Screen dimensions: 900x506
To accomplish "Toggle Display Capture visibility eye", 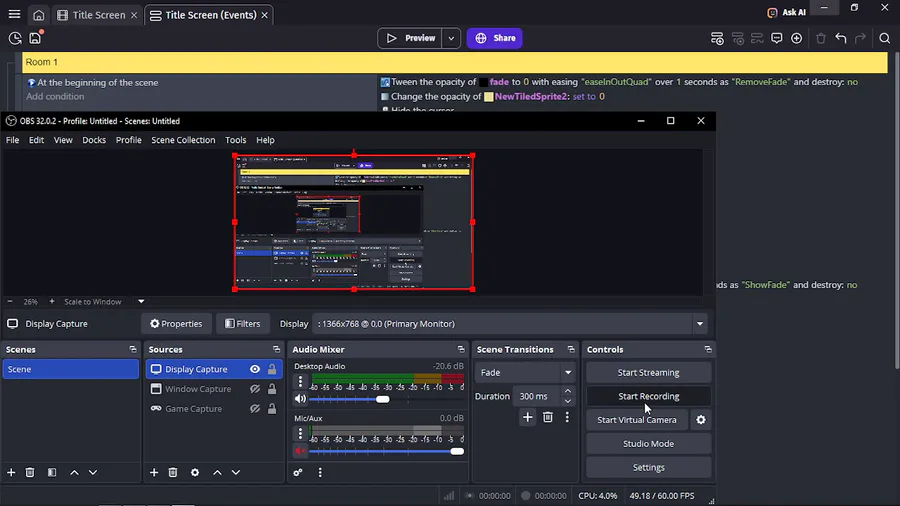I will 255,369.
